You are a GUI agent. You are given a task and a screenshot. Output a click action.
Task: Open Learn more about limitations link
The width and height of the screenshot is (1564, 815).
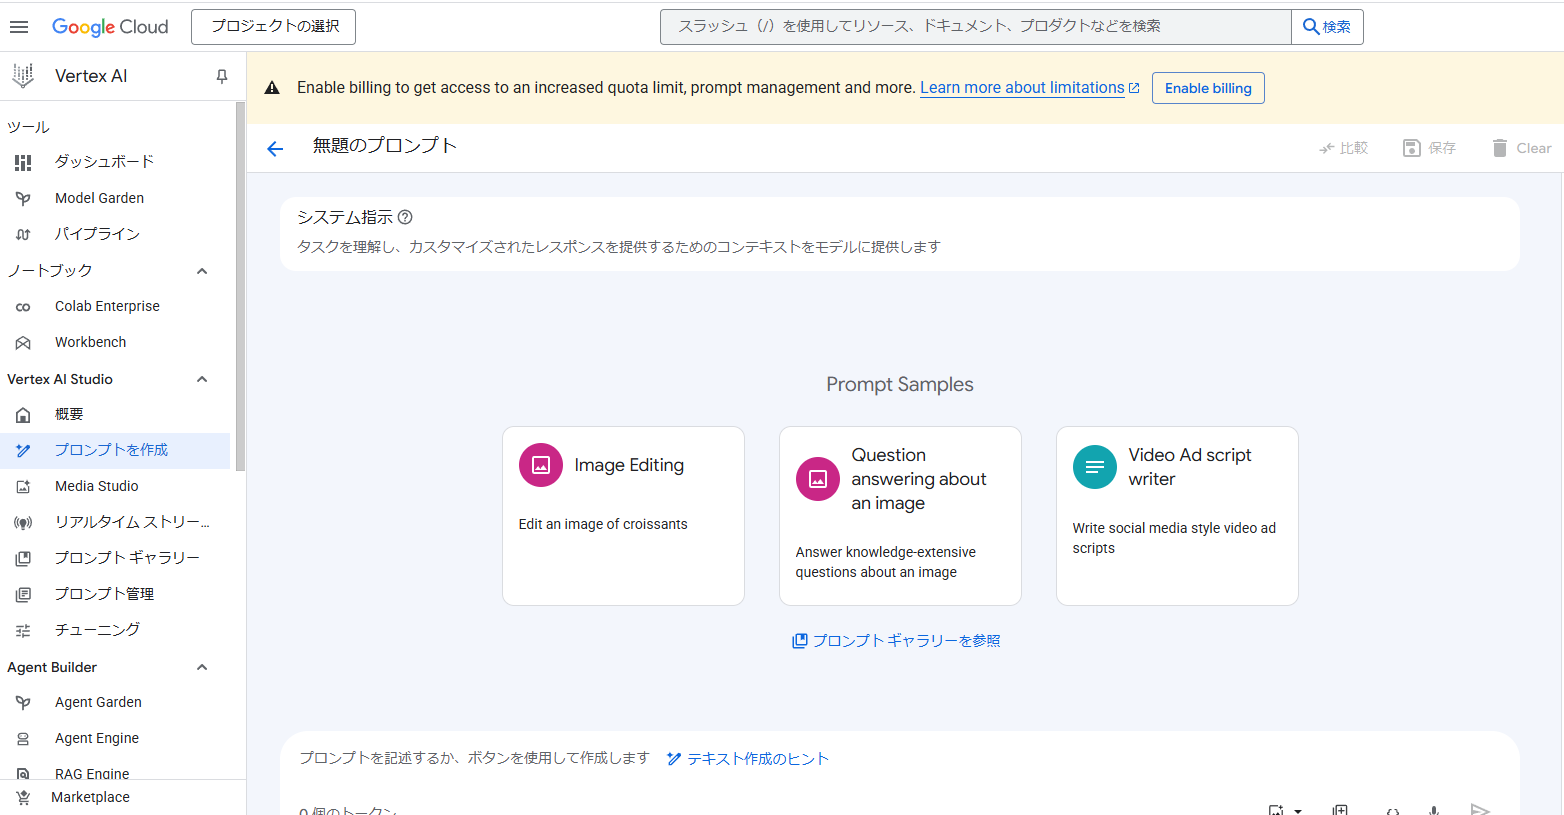tap(1022, 88)
